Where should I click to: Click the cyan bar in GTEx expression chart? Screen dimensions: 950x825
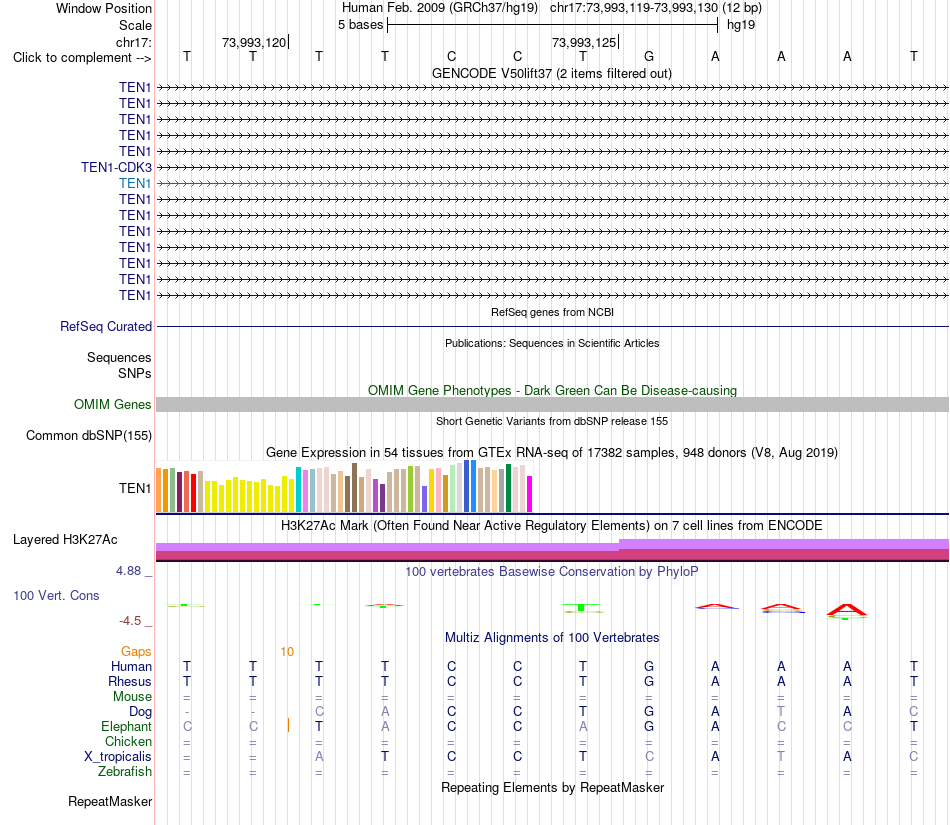298,489
